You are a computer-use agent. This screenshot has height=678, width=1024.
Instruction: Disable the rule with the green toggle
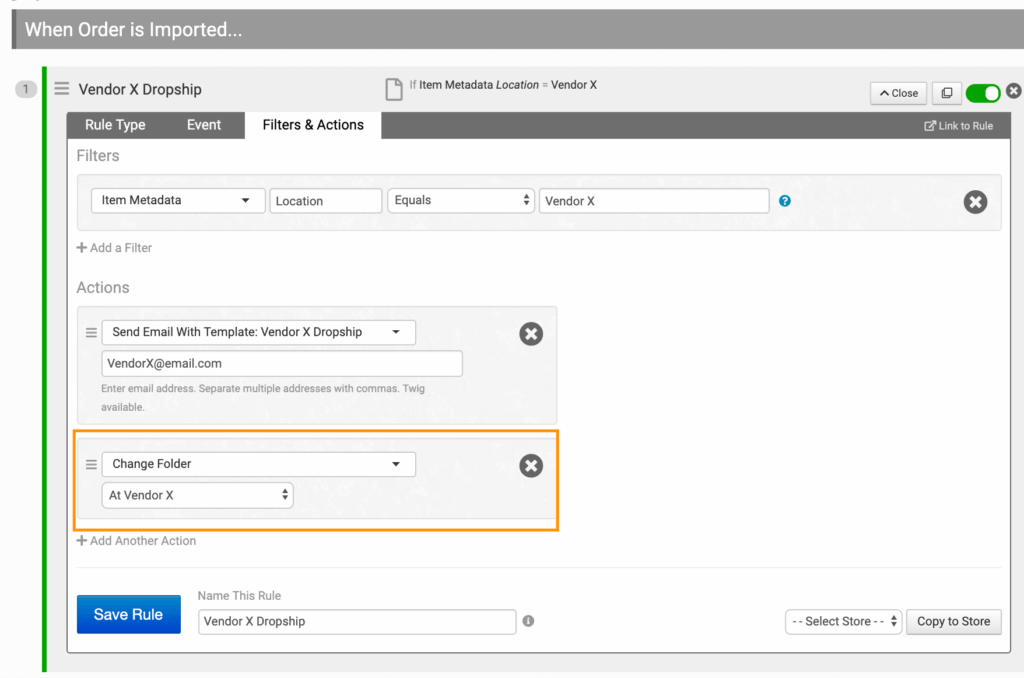click(x=982, y=93)
